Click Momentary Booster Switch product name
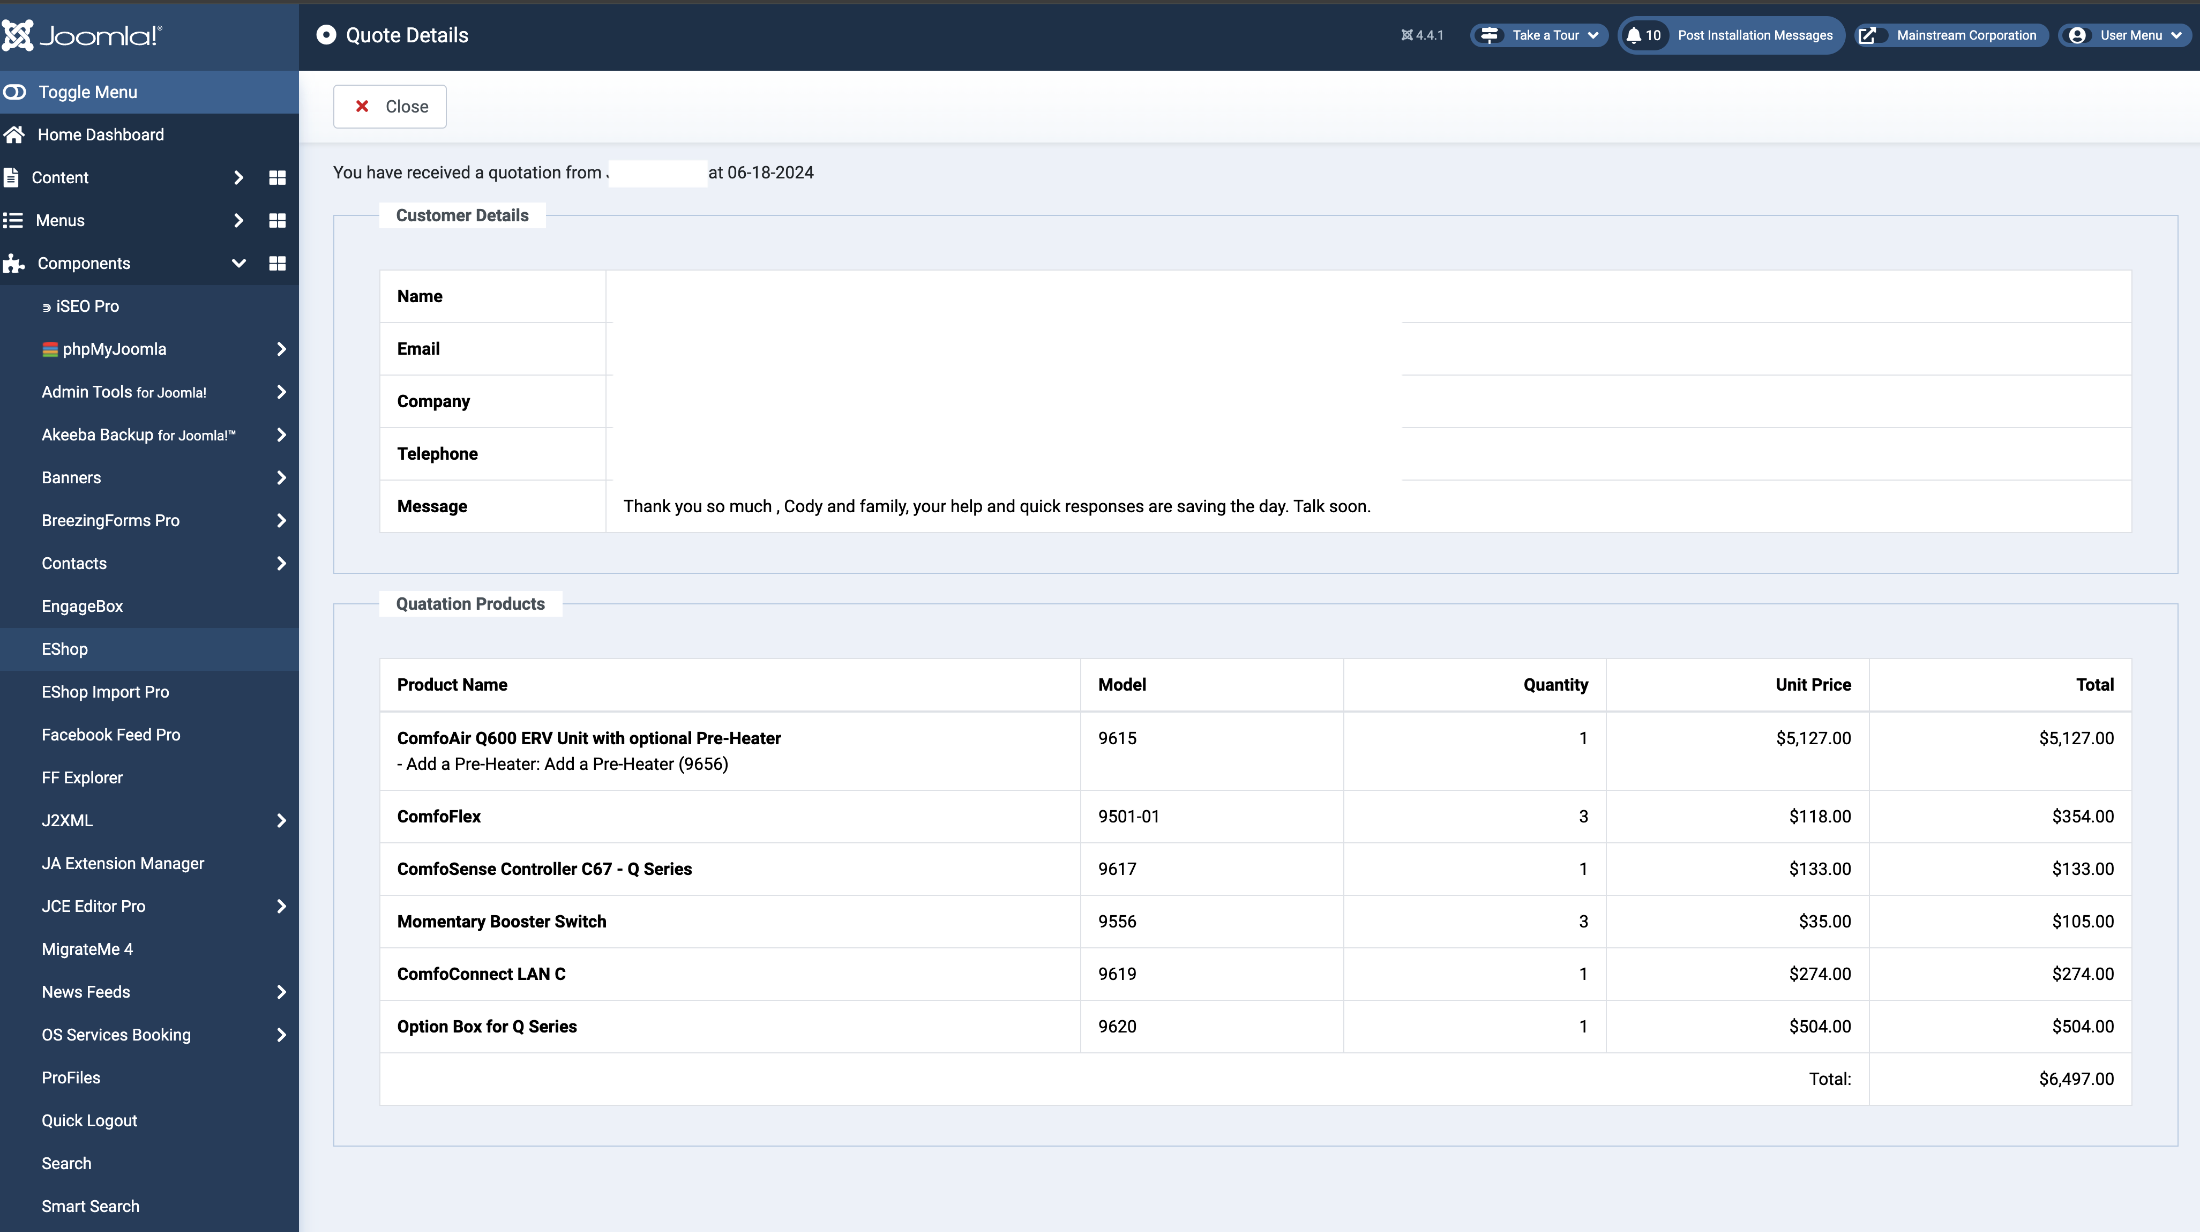The width and height of the screenshot is (2200, 1232). point(501,922)
